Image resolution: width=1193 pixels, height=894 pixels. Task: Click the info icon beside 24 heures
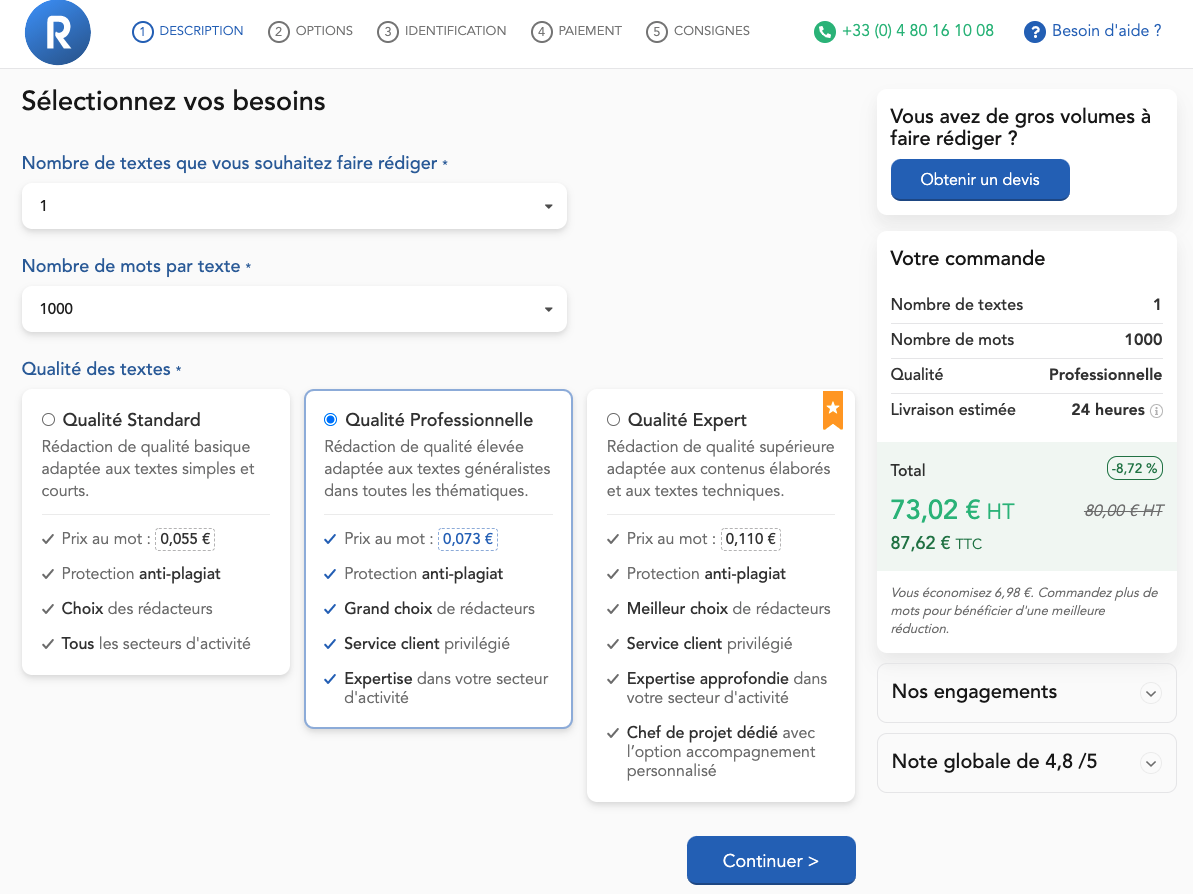(1156, 411)
